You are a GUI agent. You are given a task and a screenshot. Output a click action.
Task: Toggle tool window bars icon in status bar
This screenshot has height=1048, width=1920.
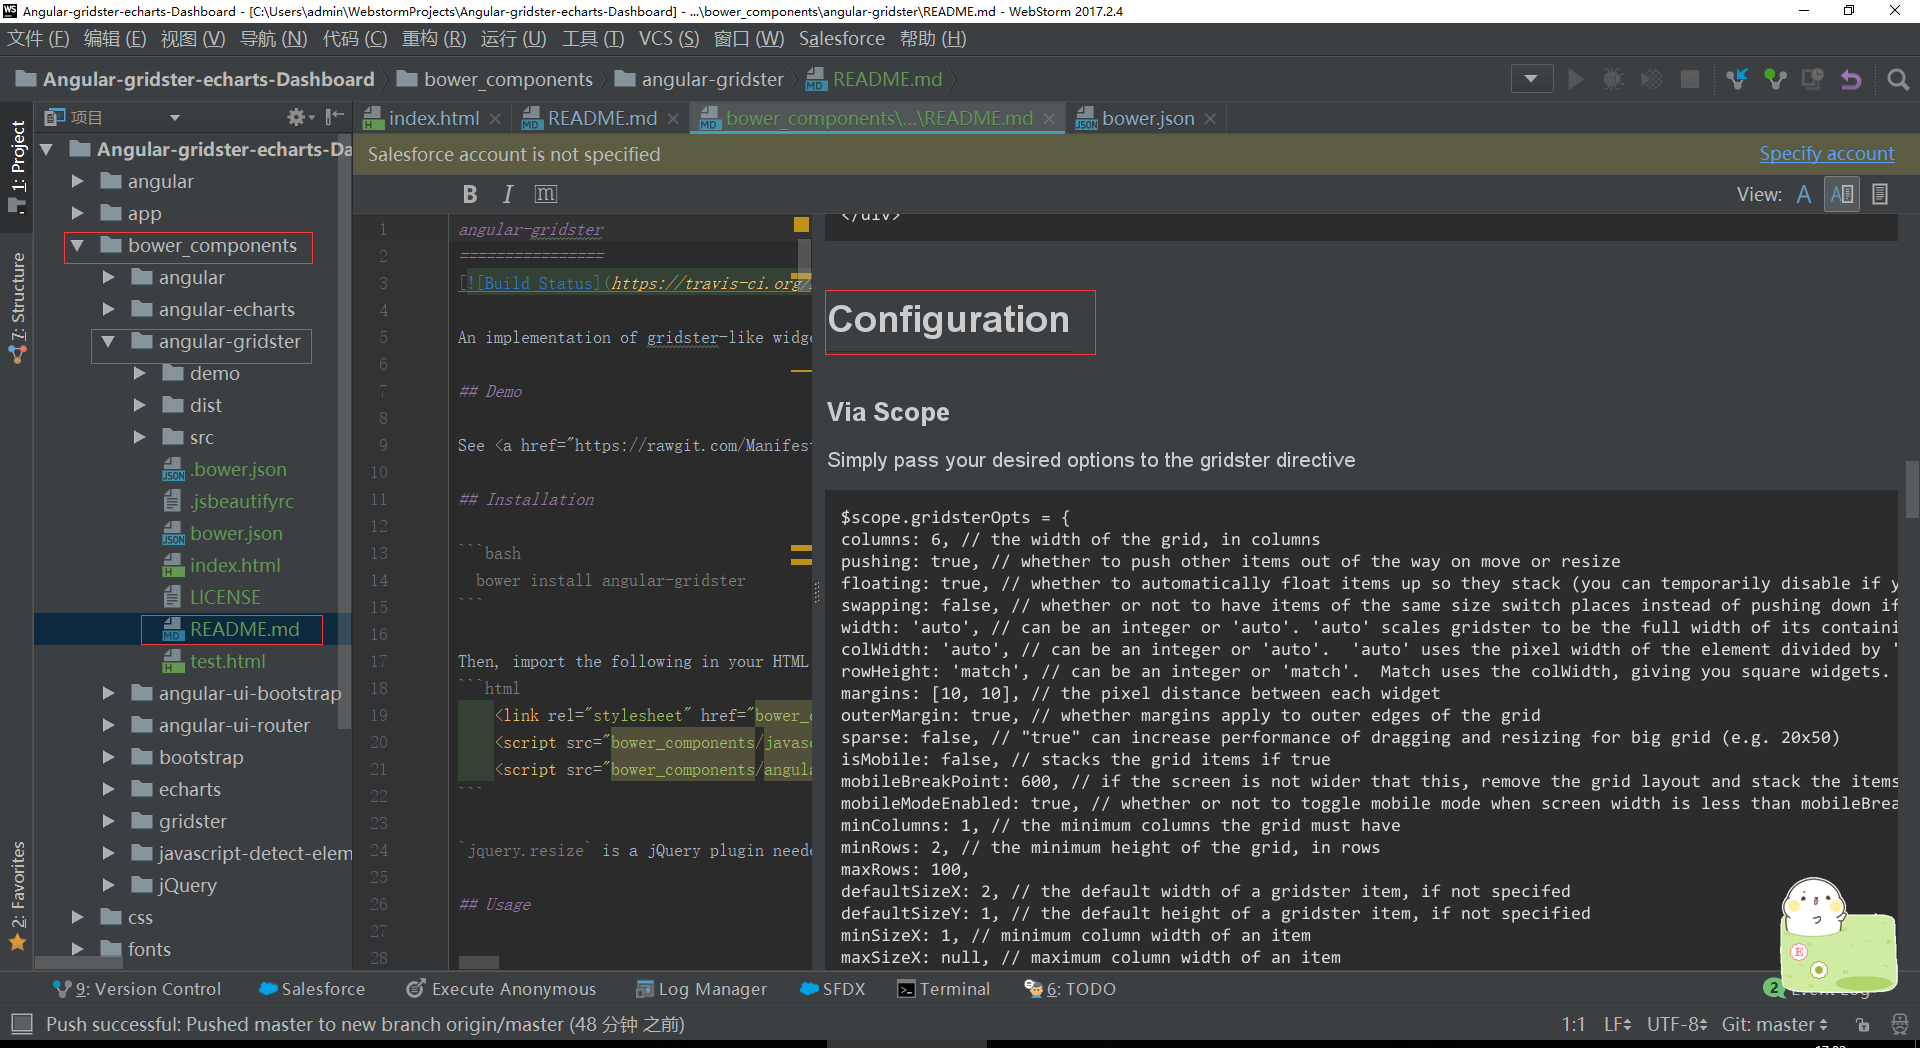pos(22,1024)
